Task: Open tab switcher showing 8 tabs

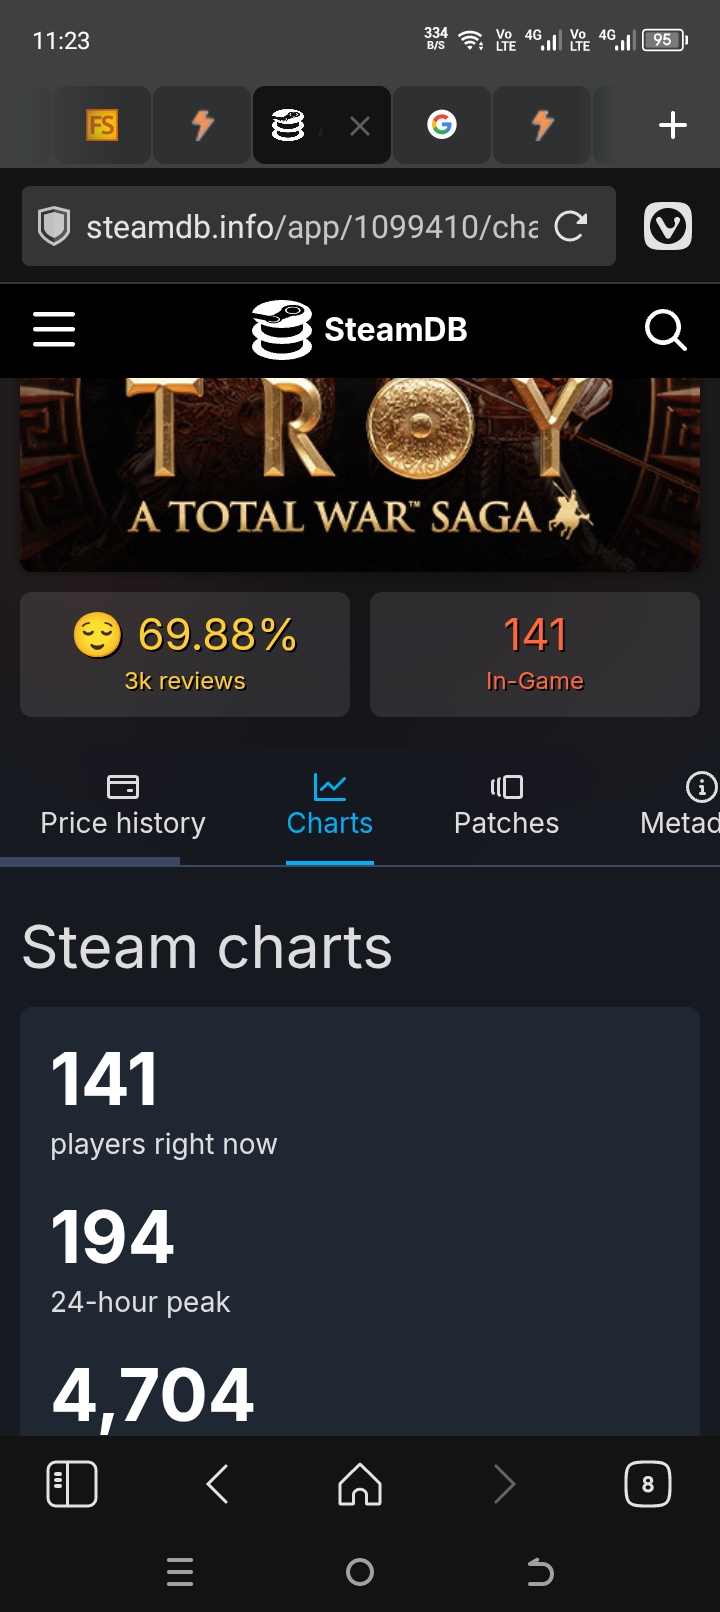Action: coord(647,1484)
